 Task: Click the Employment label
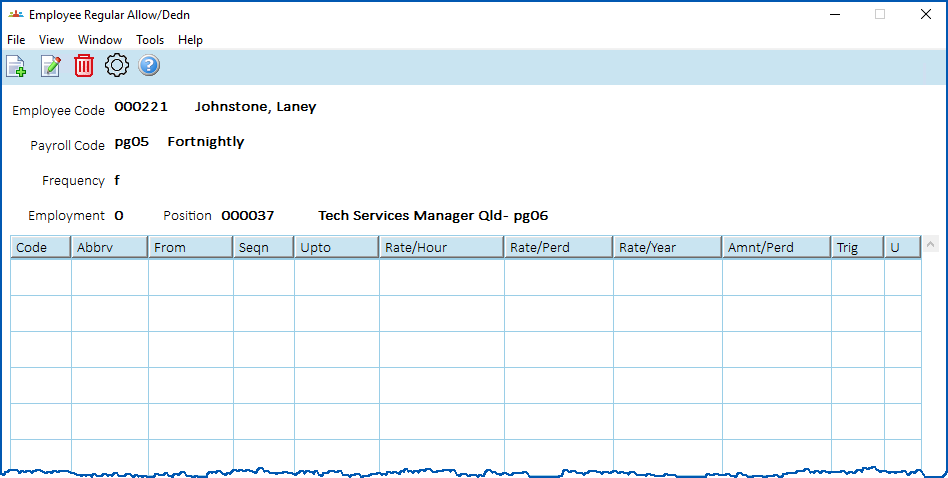click(67, 216)
